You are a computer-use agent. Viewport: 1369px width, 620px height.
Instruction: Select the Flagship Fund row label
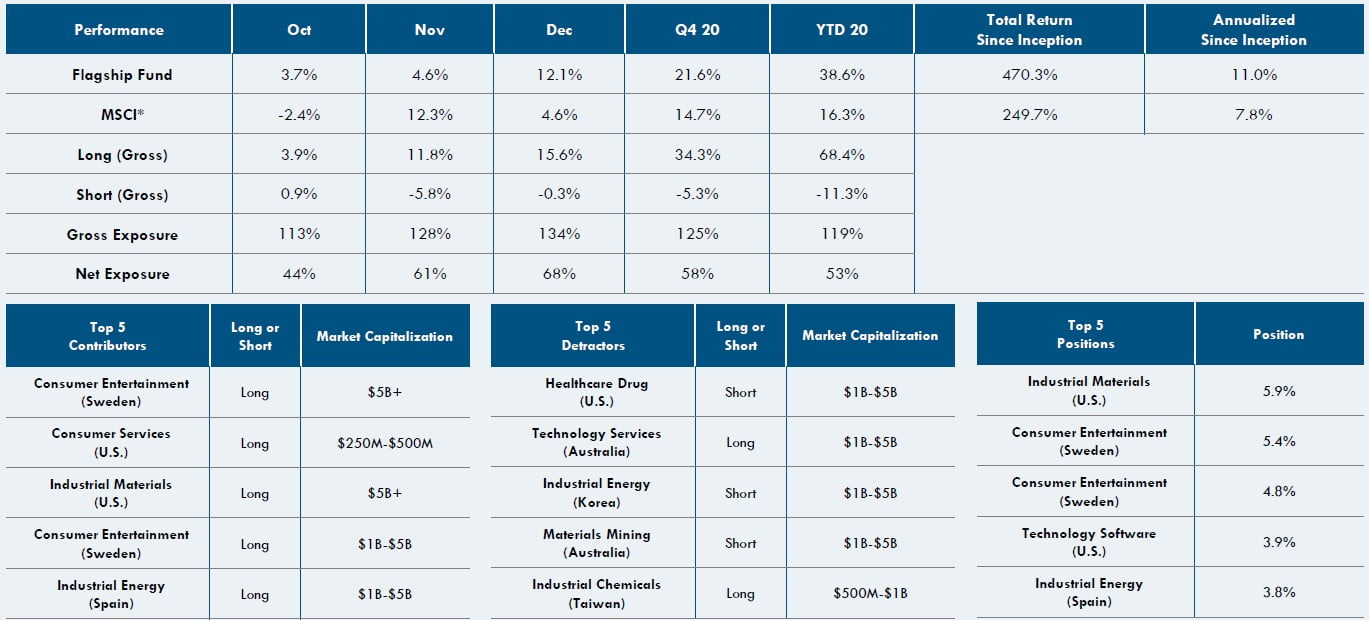tap(121, 75)
